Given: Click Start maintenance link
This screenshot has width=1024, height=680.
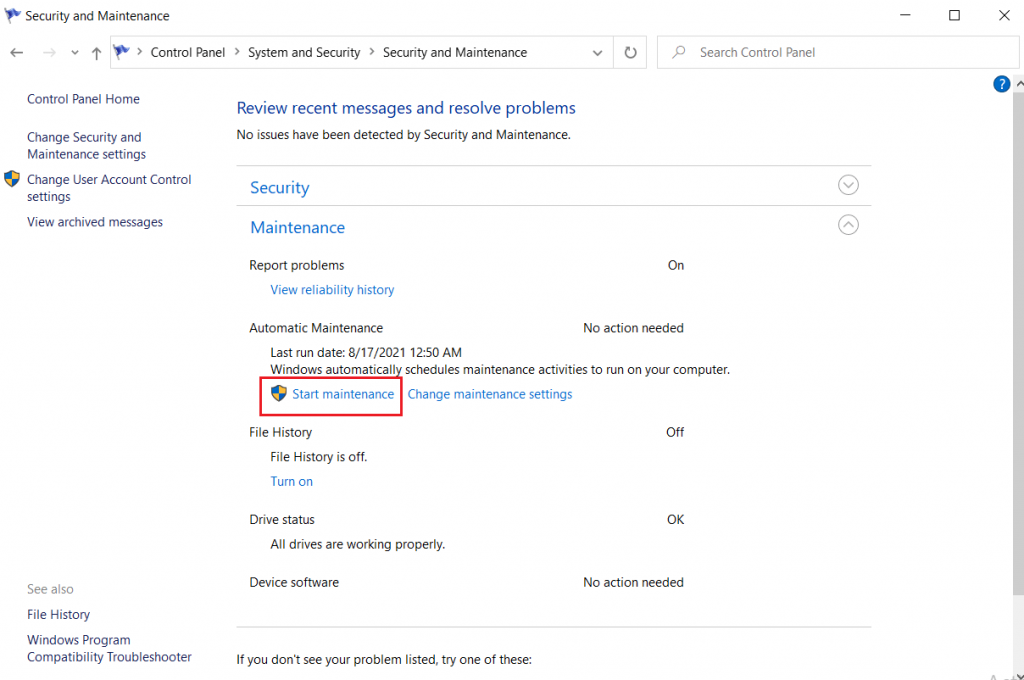Looking at the screenshot, I should tap(343, 395).
